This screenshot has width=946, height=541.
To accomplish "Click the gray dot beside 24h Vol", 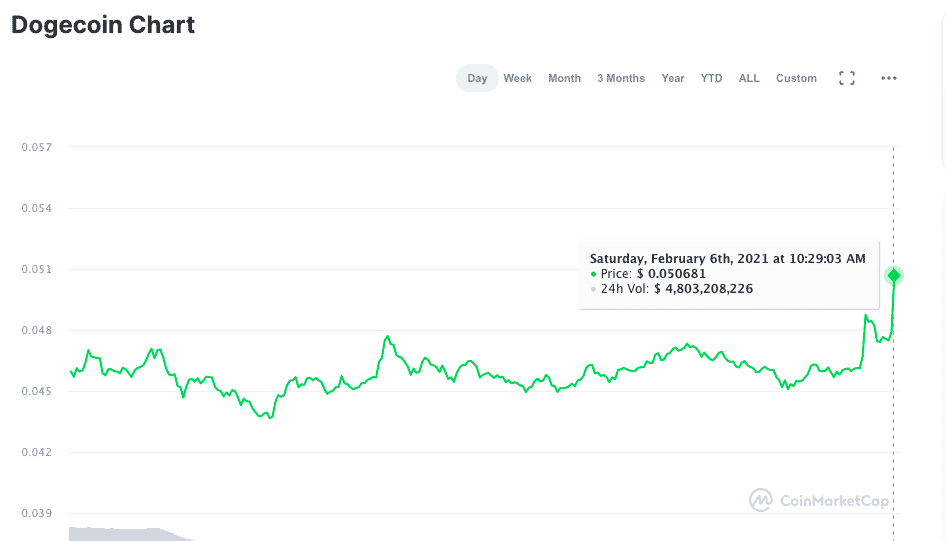I will point(594,289).
